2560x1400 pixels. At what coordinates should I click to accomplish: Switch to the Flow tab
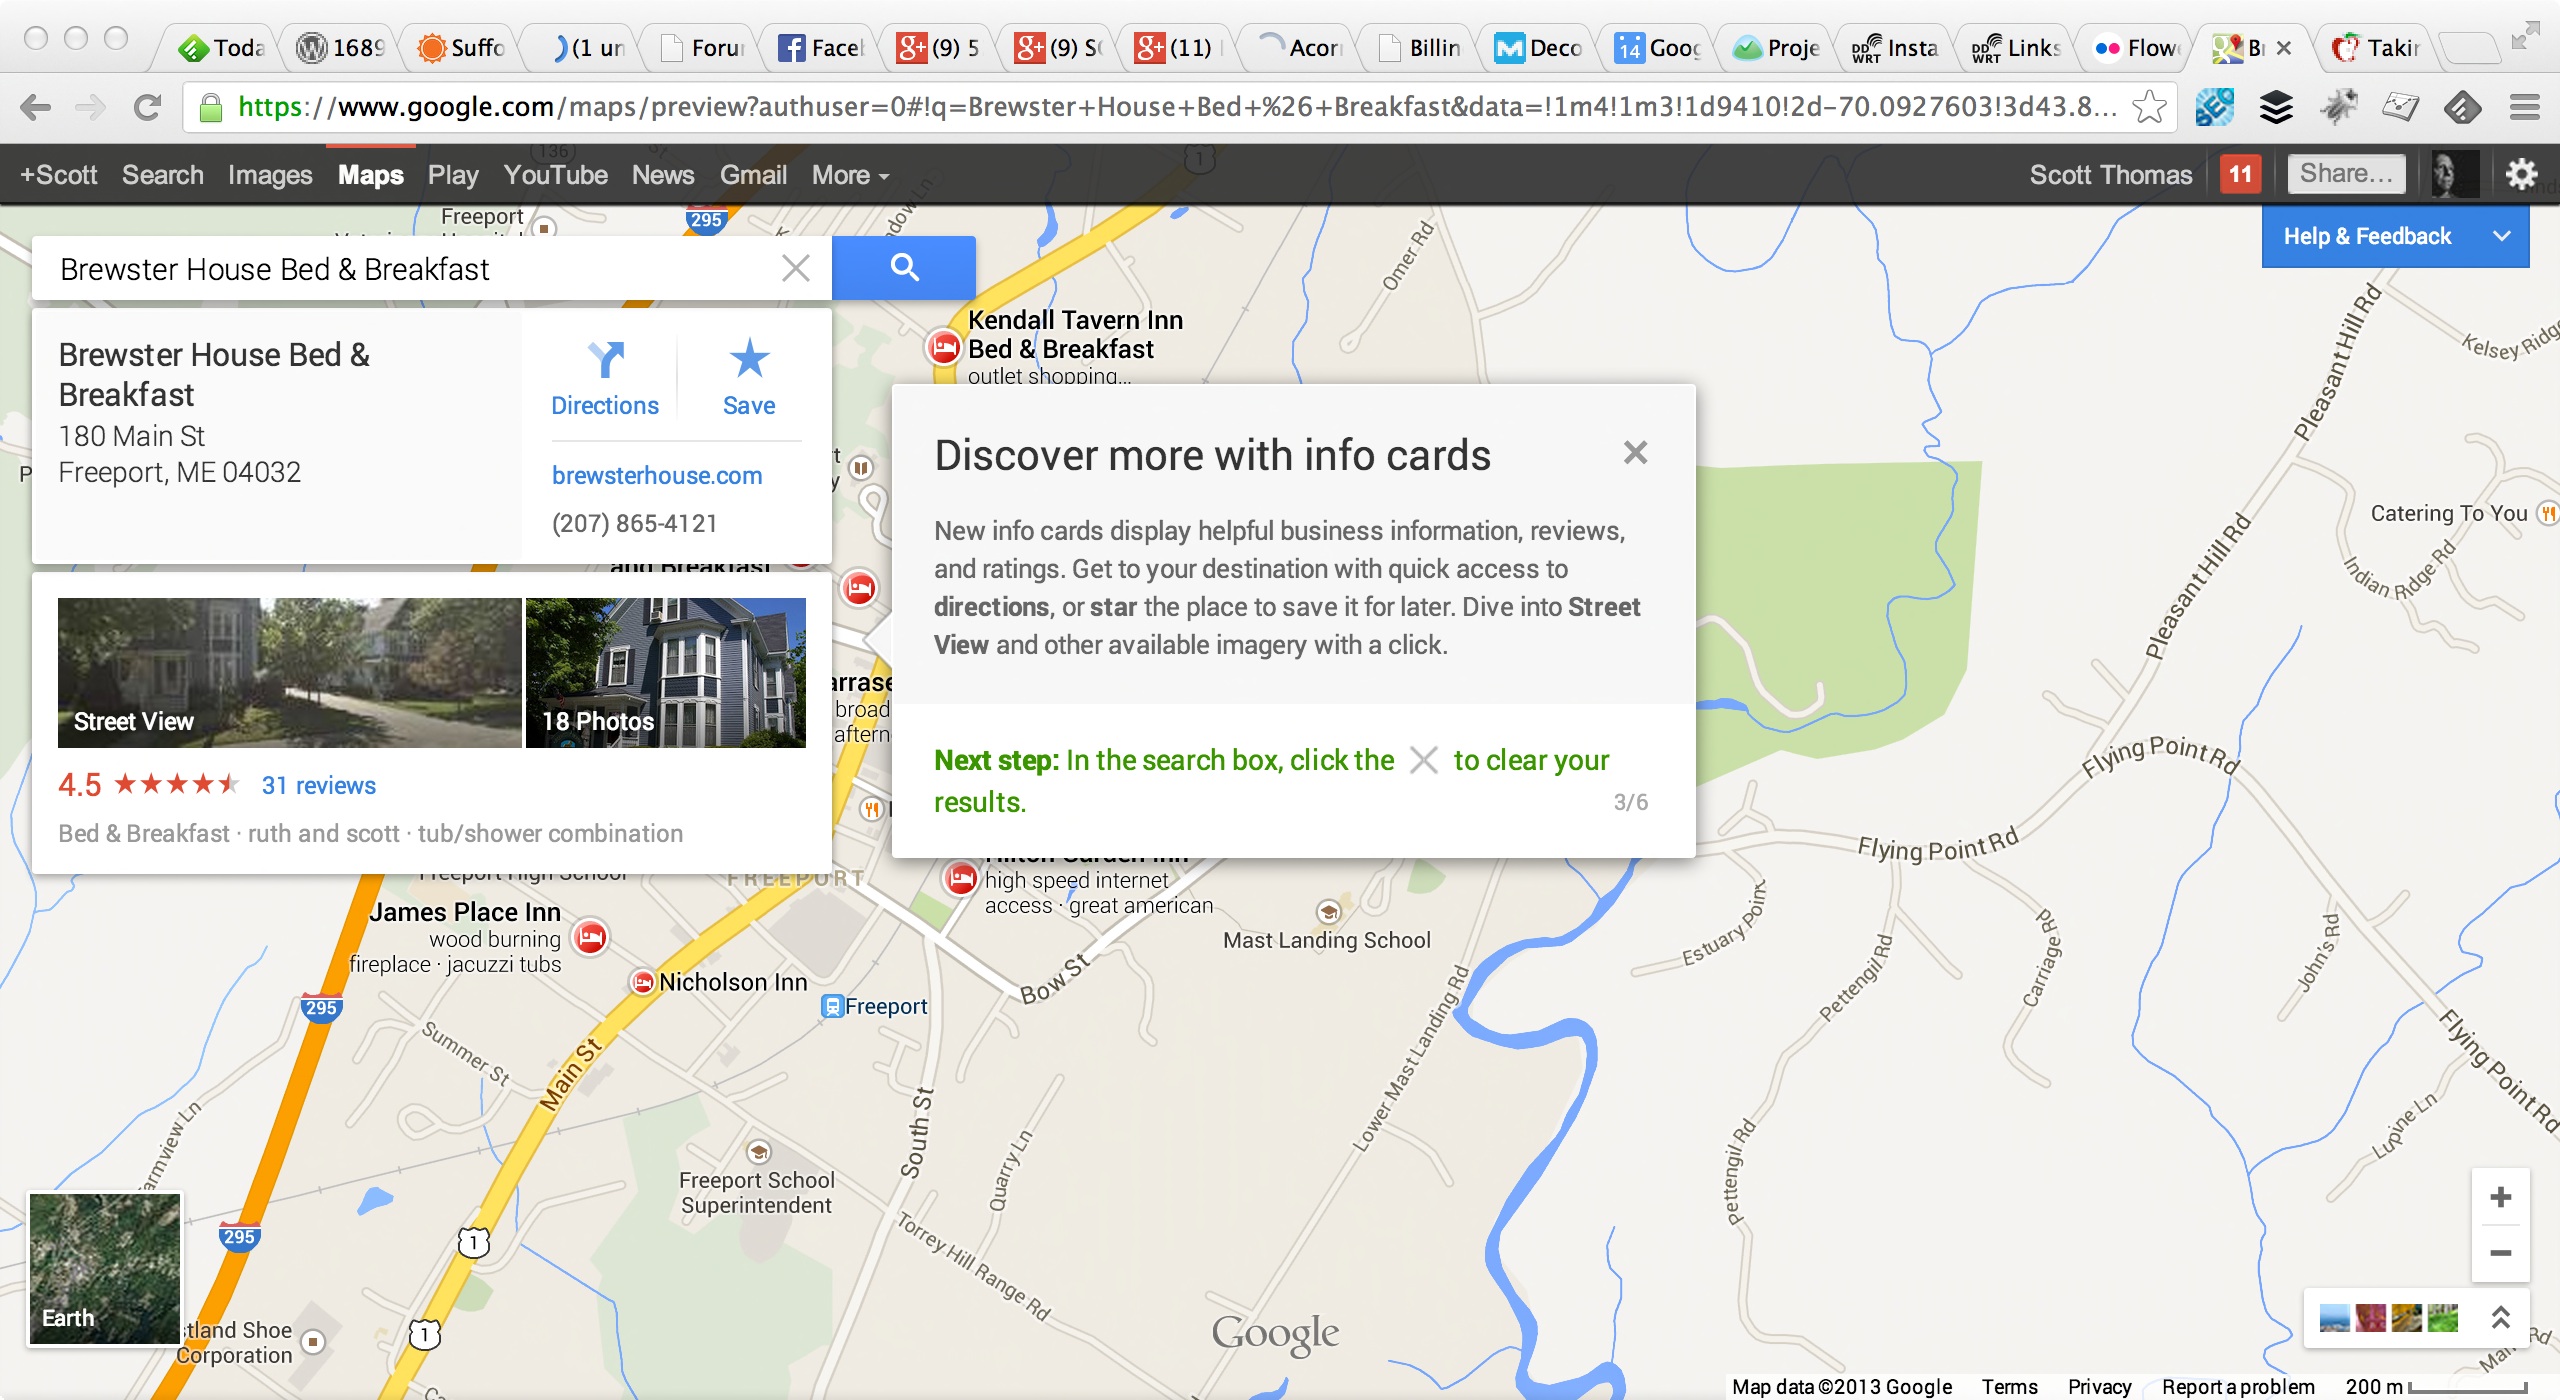pyautogui.click(x=2136, y=47)
